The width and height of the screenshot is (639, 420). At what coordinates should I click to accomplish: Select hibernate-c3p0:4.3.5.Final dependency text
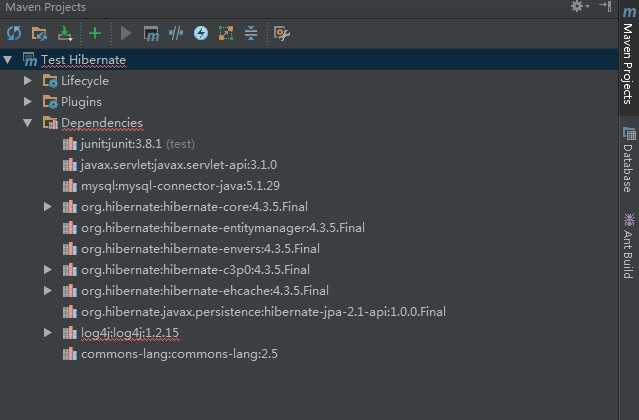pos(195,270)
